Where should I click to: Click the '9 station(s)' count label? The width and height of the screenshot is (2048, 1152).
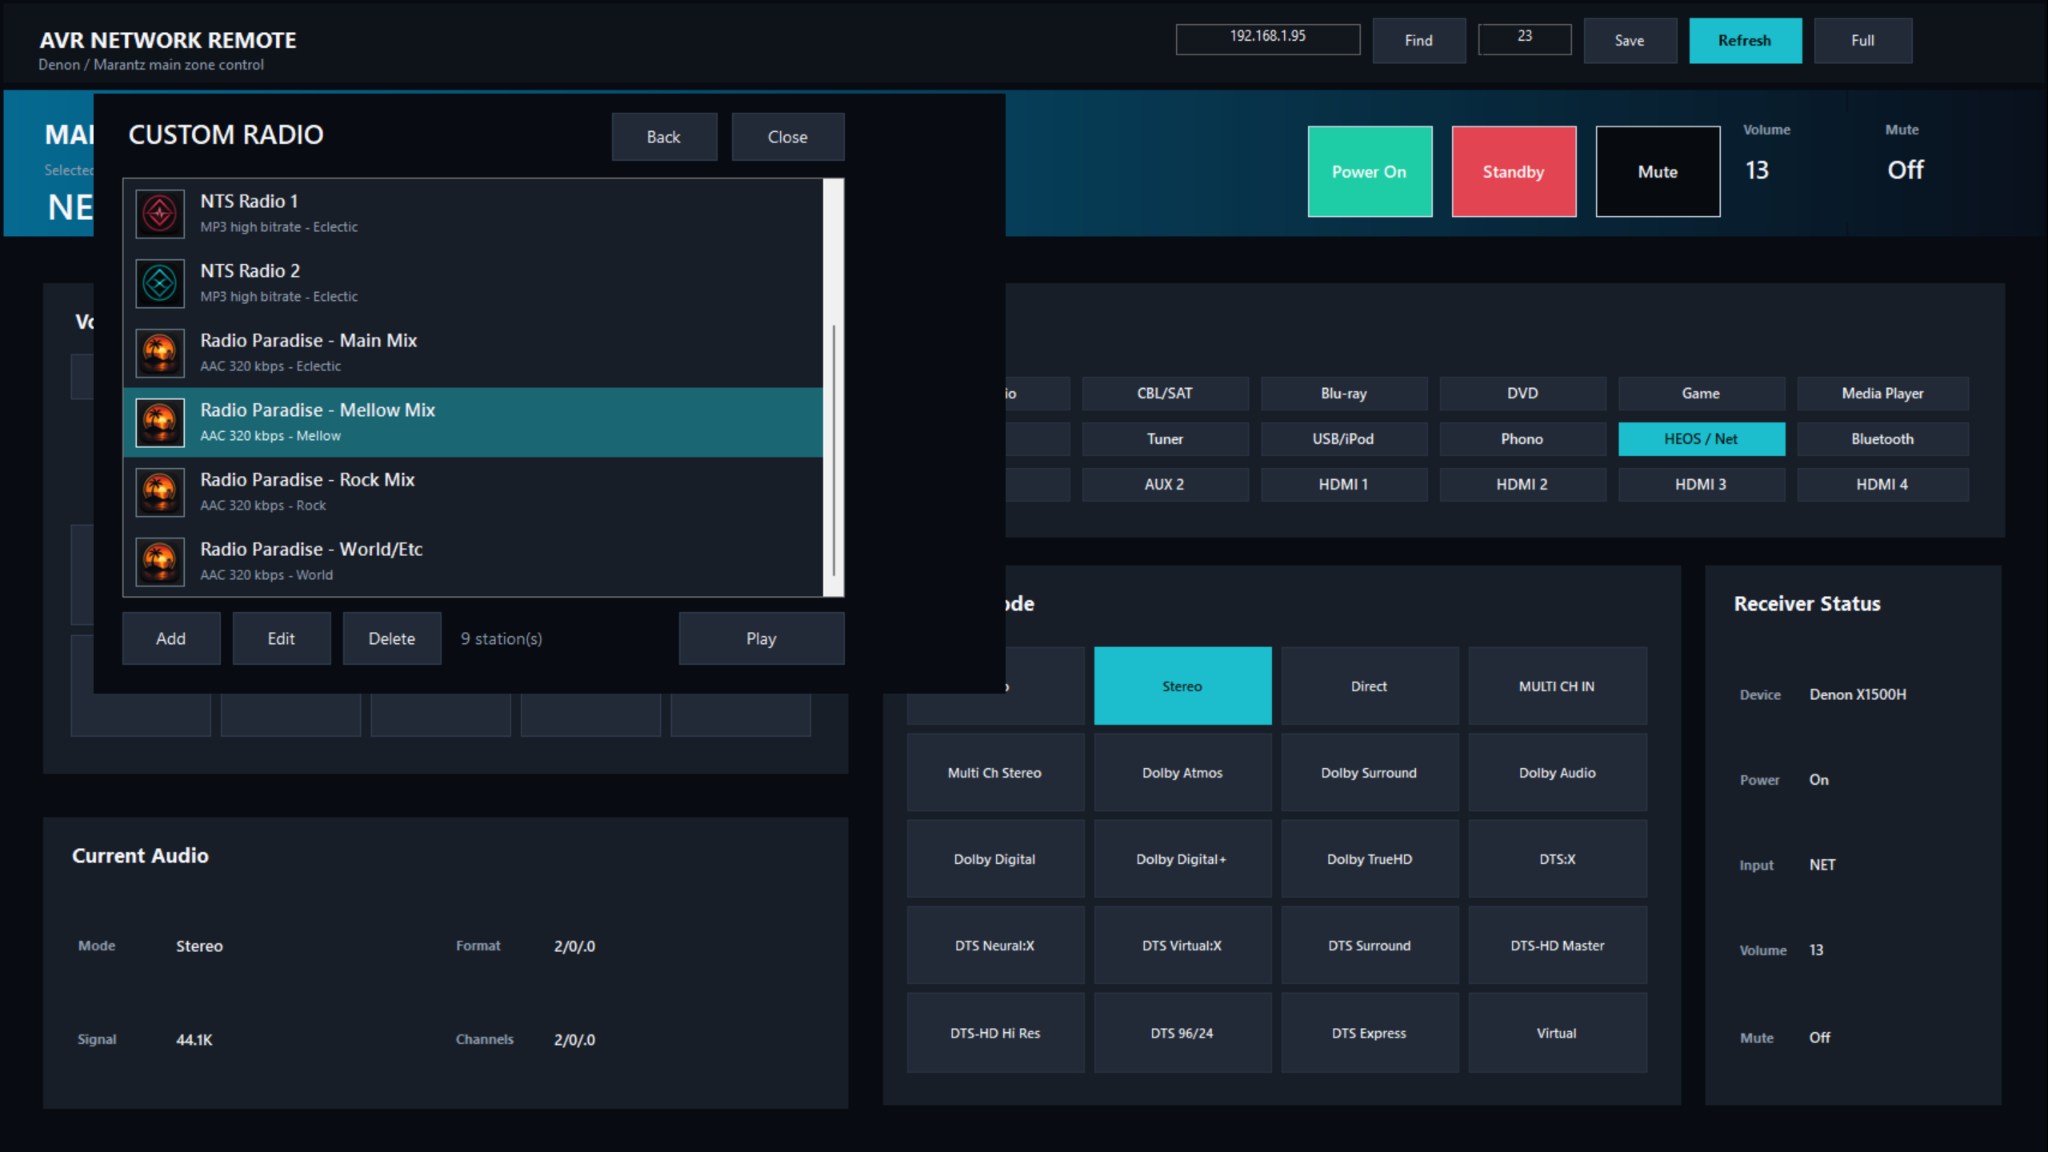(501, 639)
